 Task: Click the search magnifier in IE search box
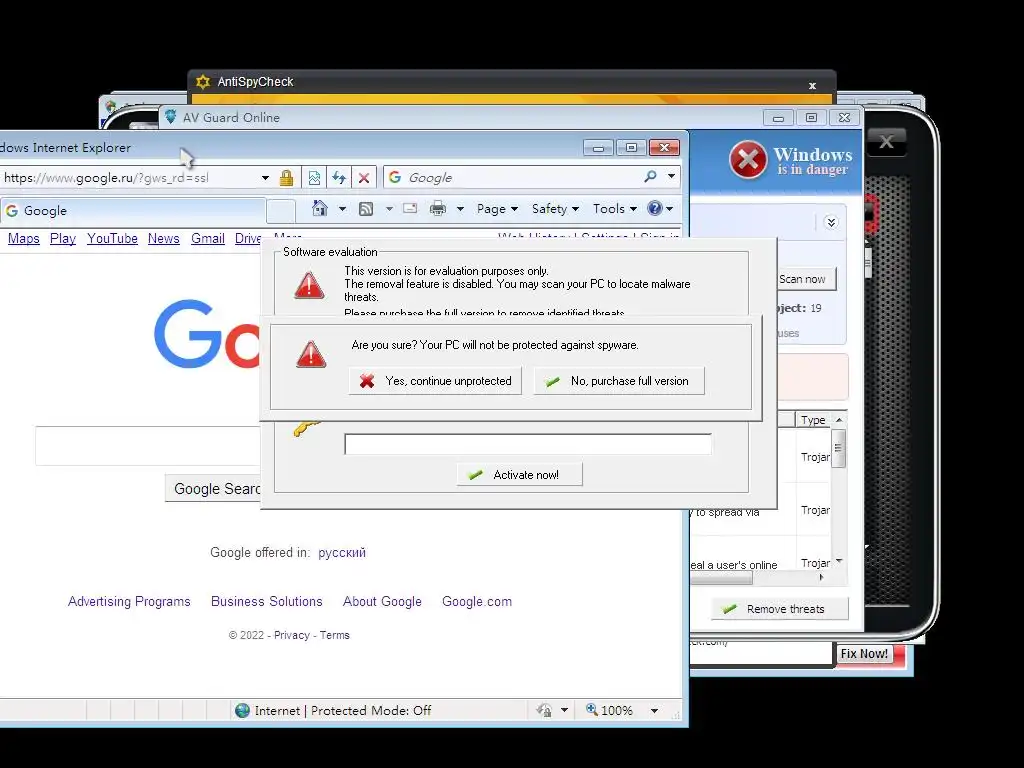tap(650, 177)
